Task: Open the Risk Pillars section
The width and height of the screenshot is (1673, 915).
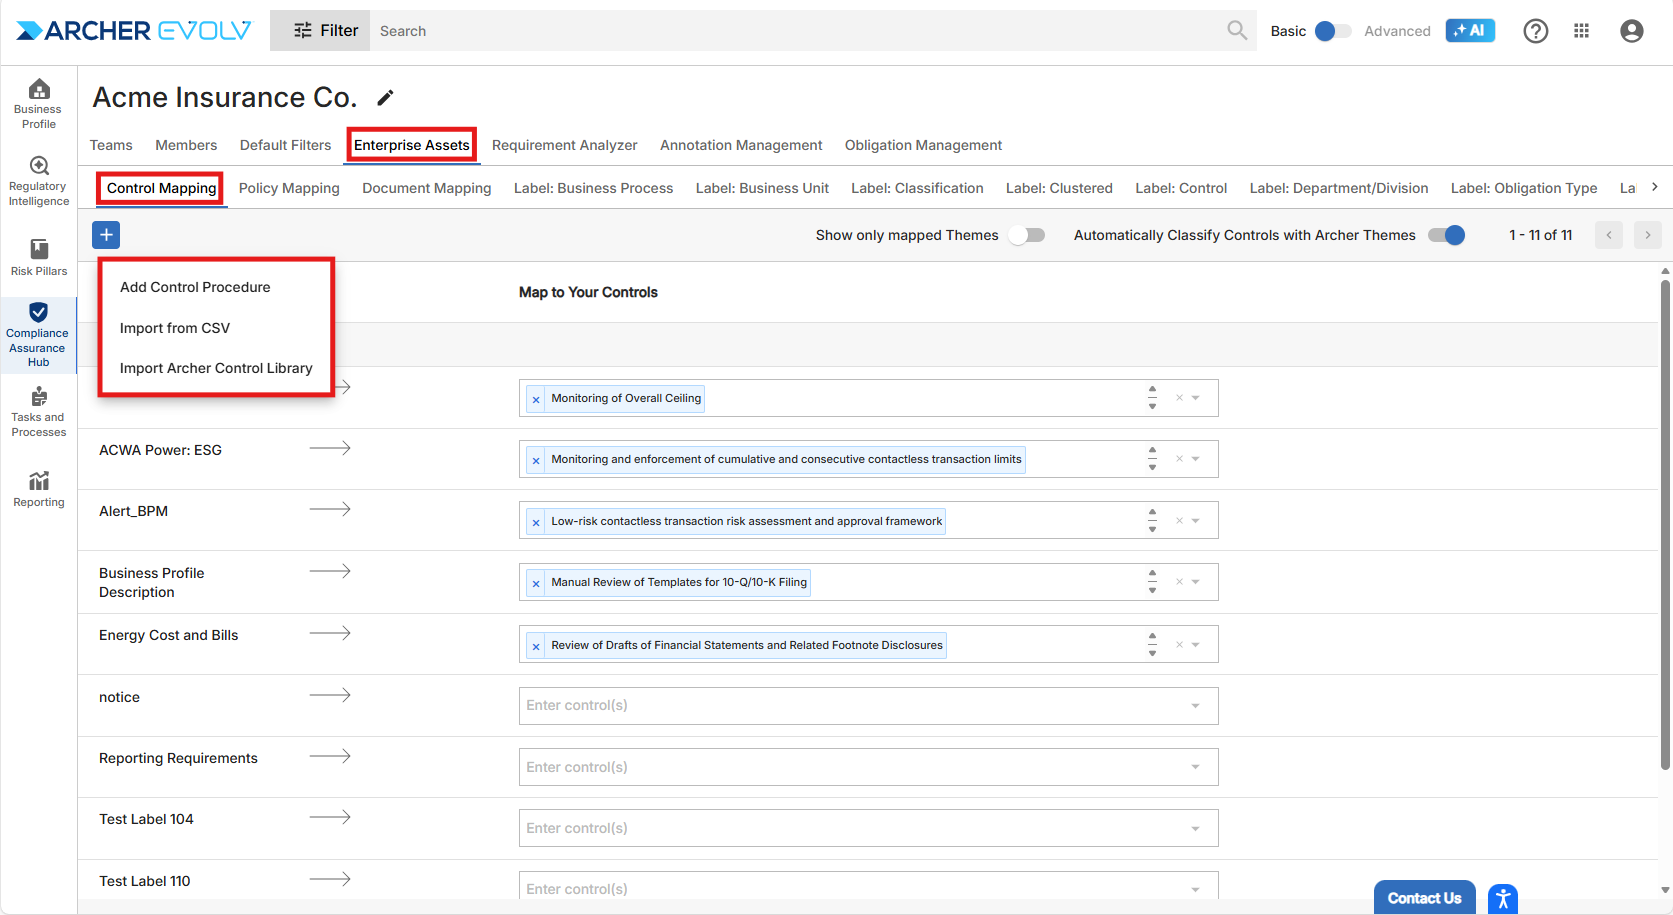Action: coord(38,257)
